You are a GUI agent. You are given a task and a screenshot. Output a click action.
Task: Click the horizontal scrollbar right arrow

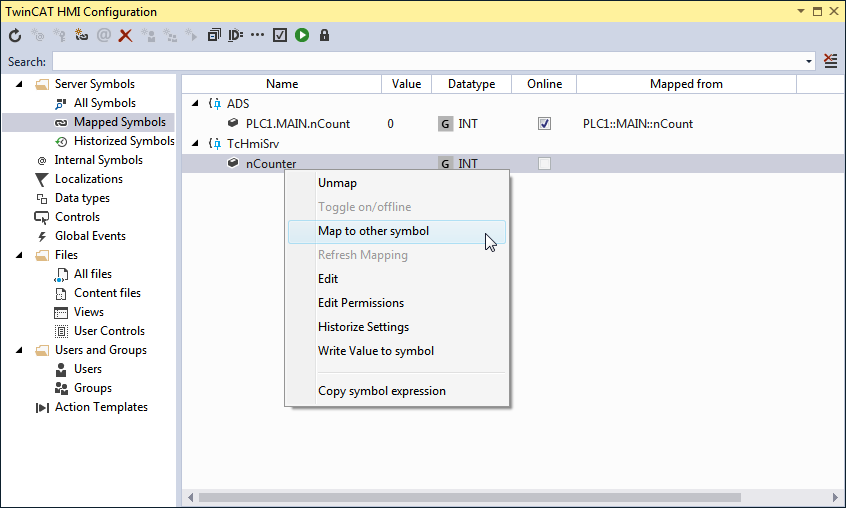click(836, 497)
